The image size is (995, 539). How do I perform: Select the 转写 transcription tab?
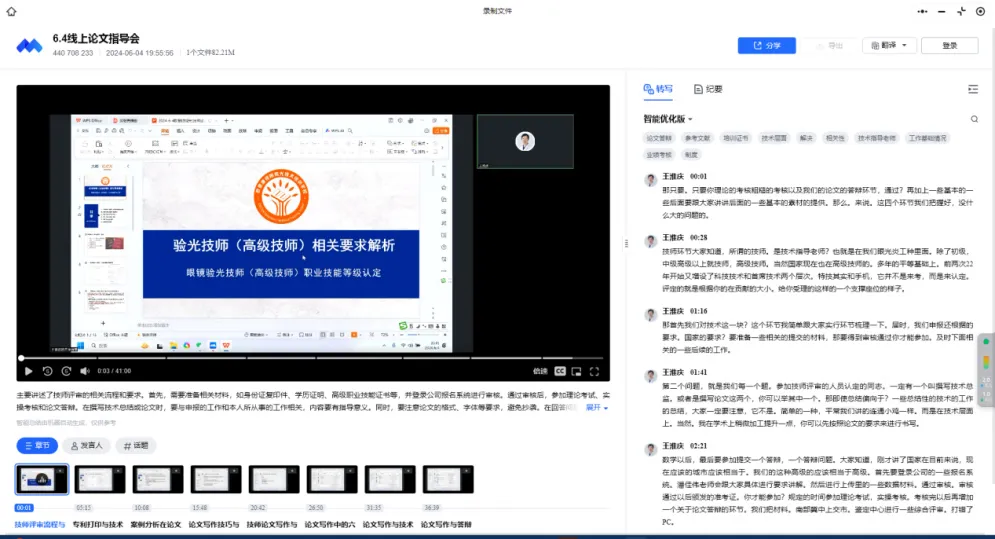tap(658, 89)
